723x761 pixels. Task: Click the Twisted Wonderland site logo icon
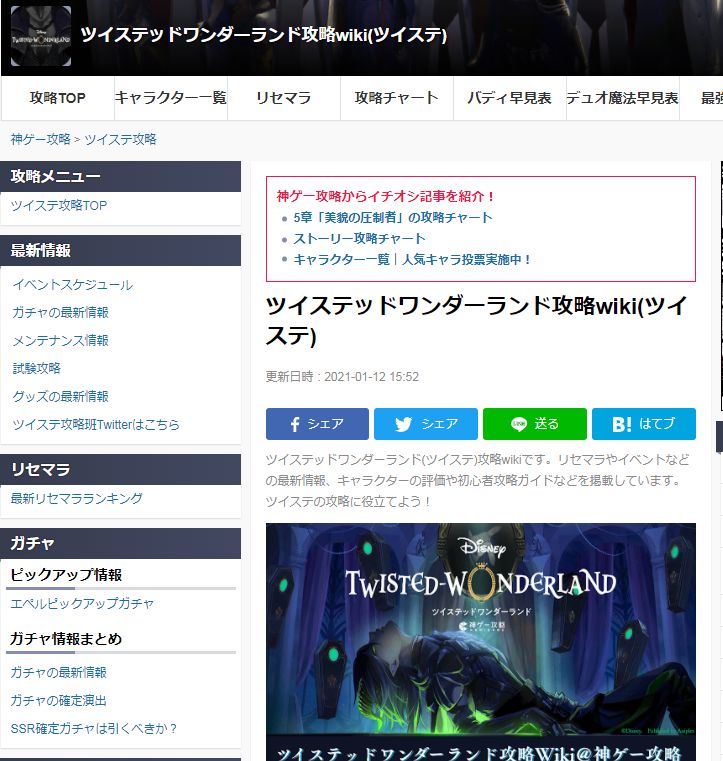(x=41, y=36)
